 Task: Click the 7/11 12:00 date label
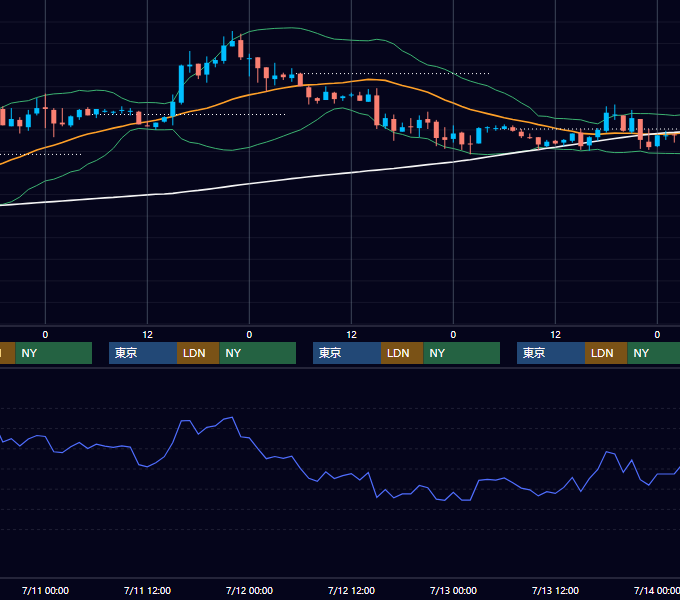click(147, 590)
